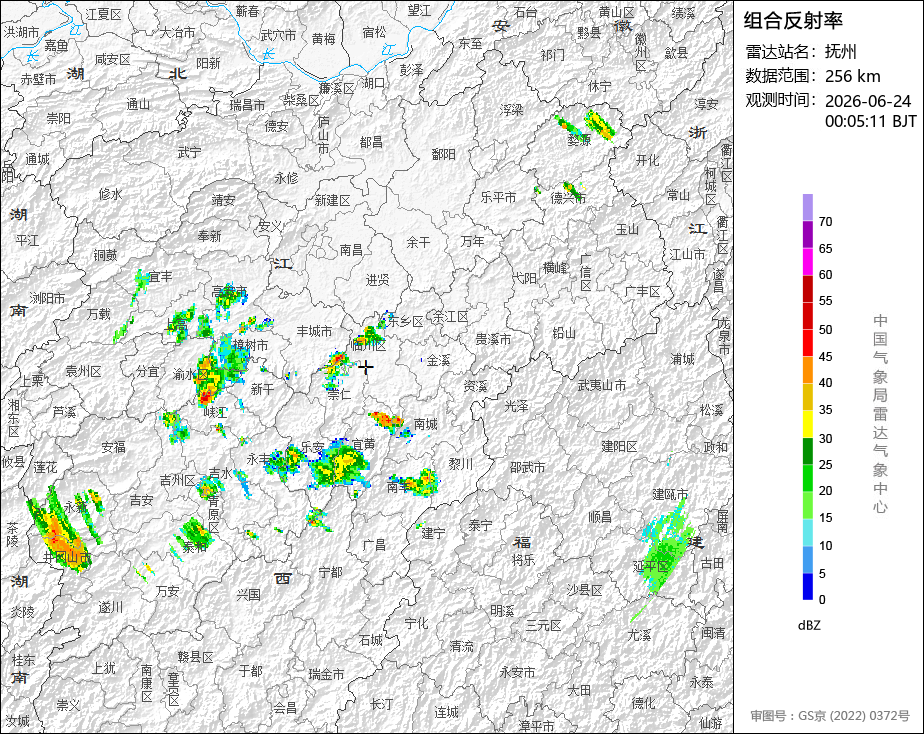Click the 建瓯市 label
This screenshot has width=924, height=734.
670,494
